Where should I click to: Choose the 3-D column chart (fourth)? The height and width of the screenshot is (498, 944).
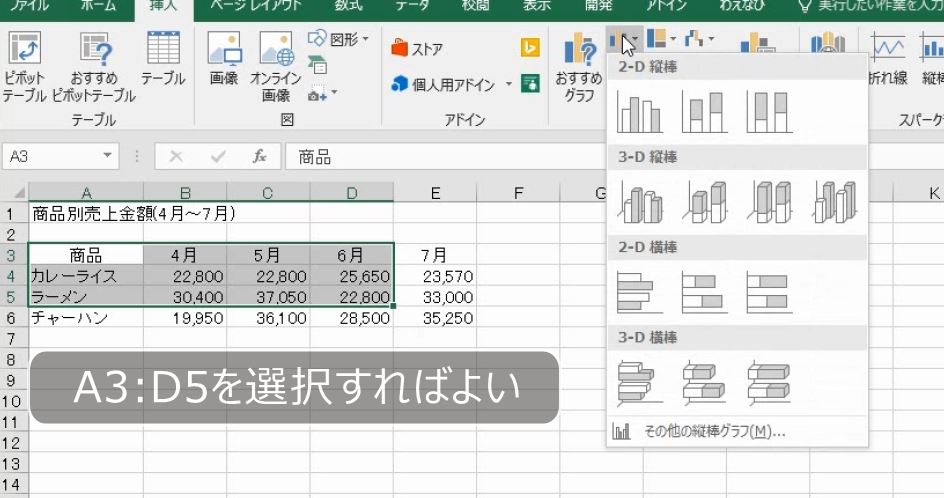coord(834,202)
